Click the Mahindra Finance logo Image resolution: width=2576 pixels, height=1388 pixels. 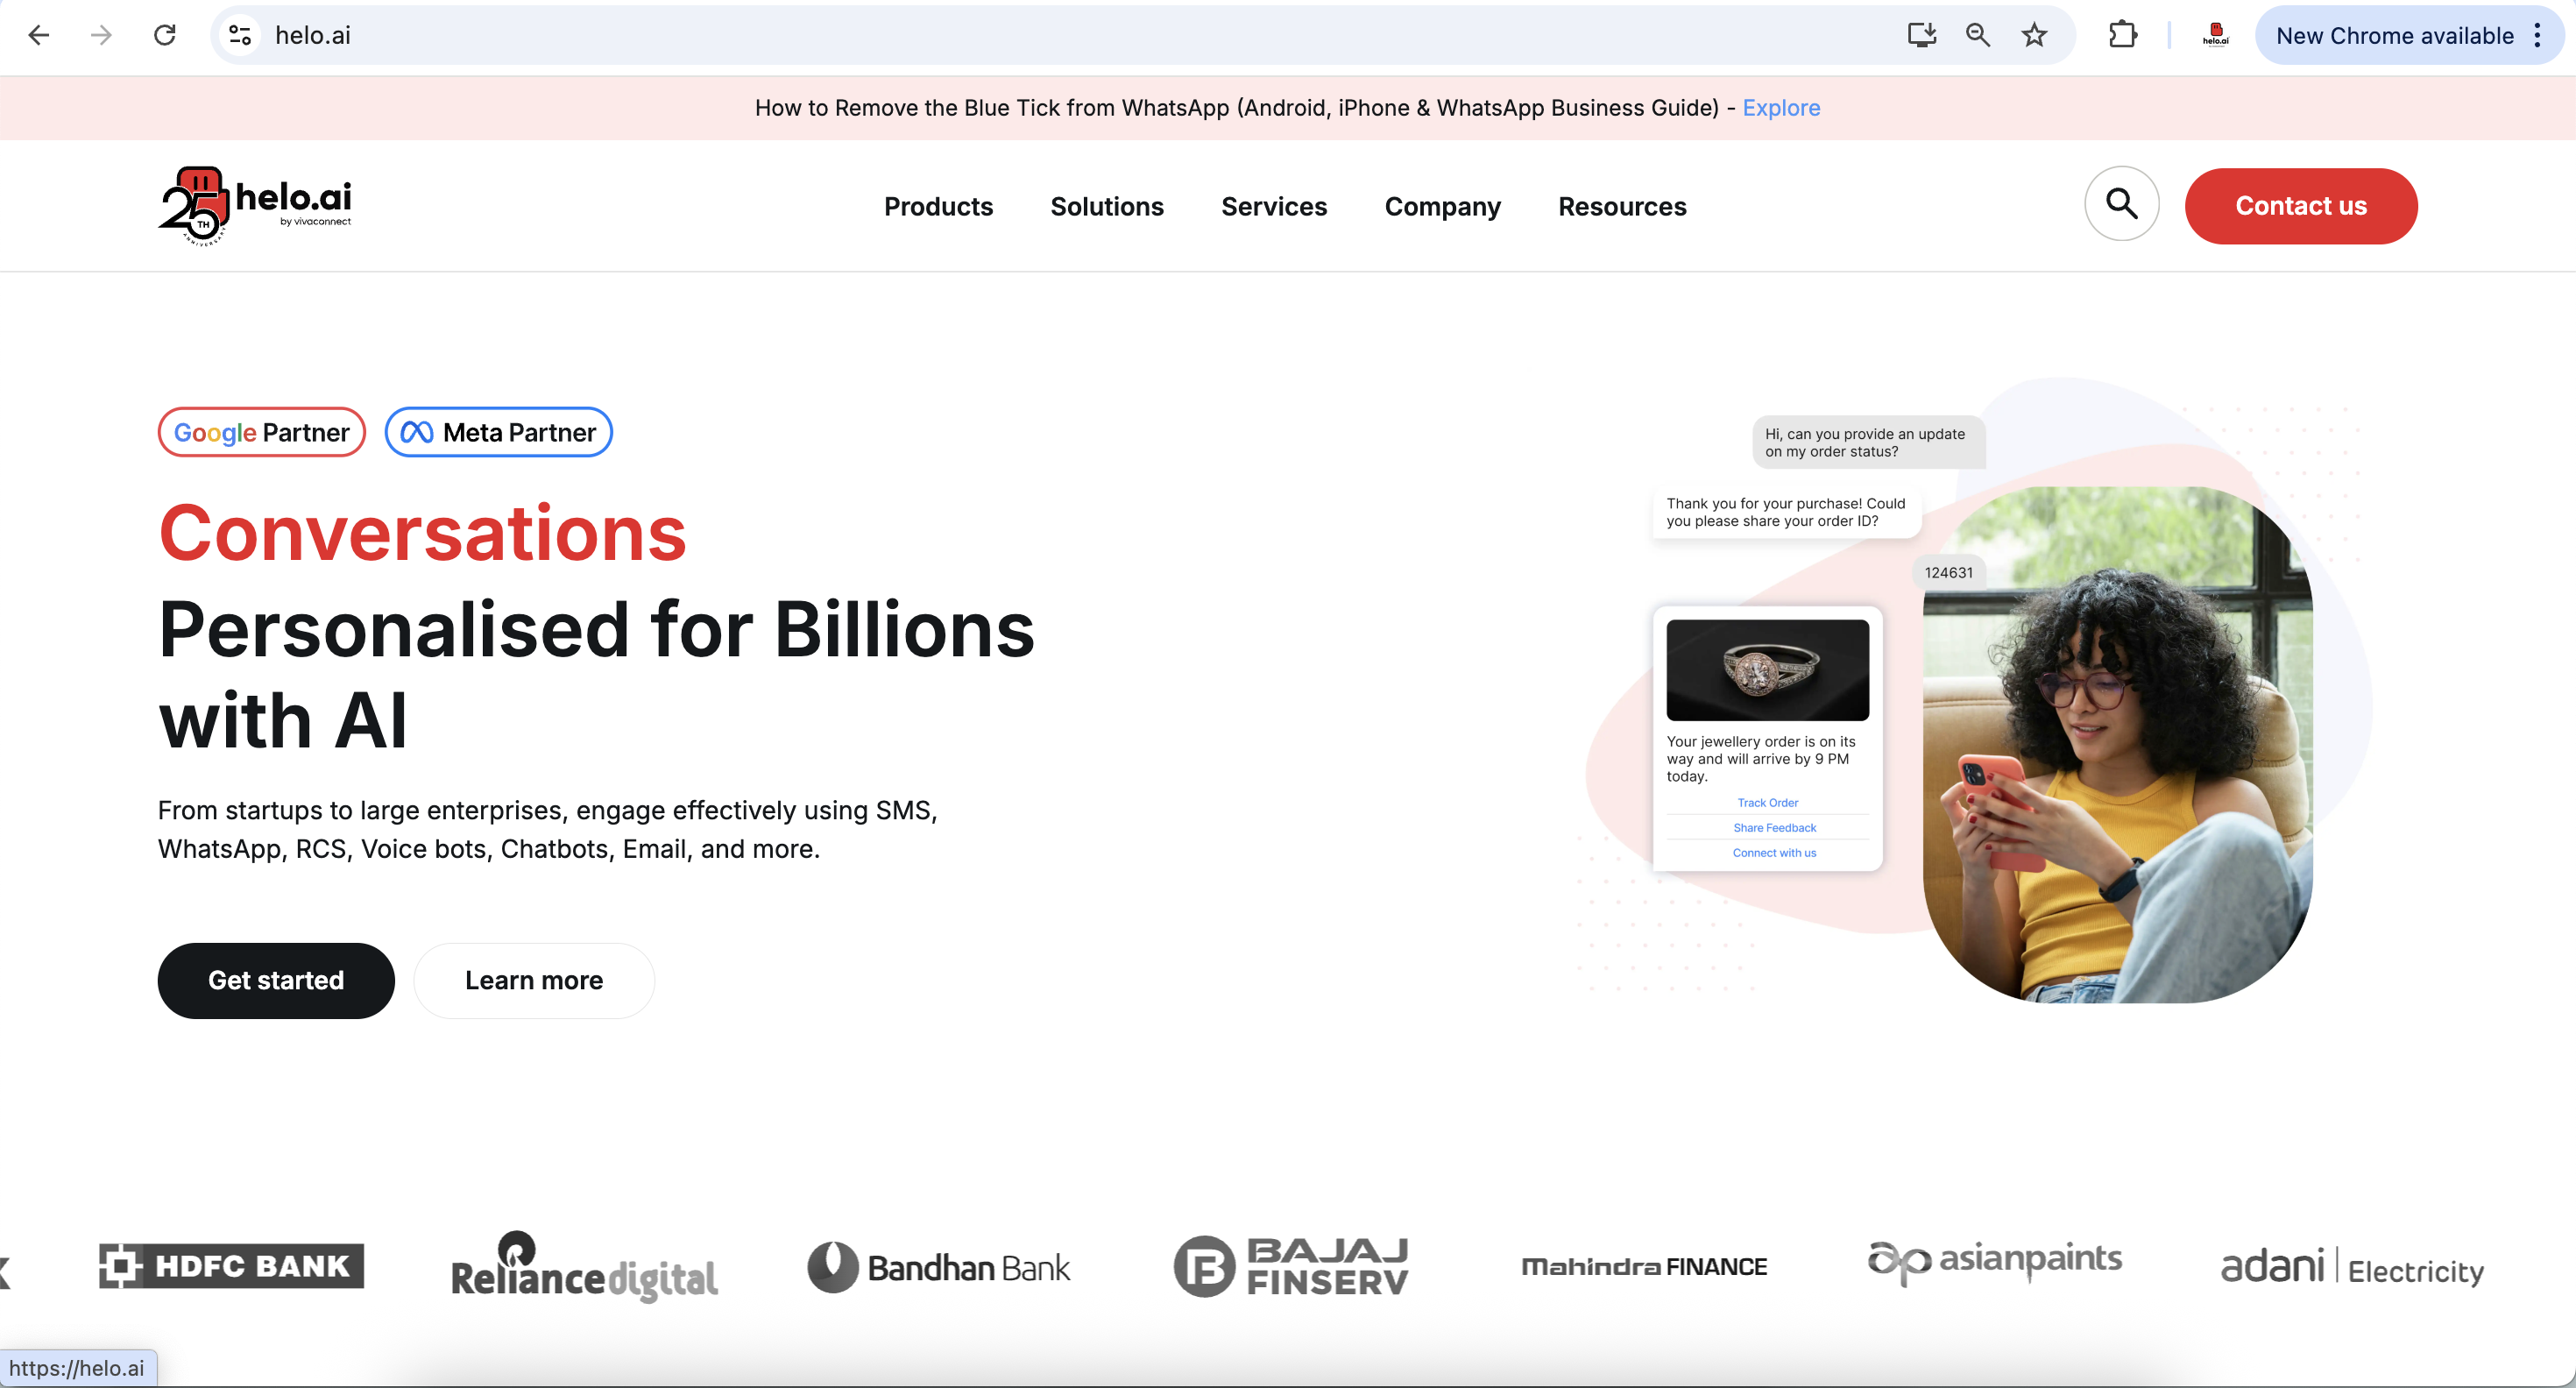pyautogui.click(x=1644, y=1267)
